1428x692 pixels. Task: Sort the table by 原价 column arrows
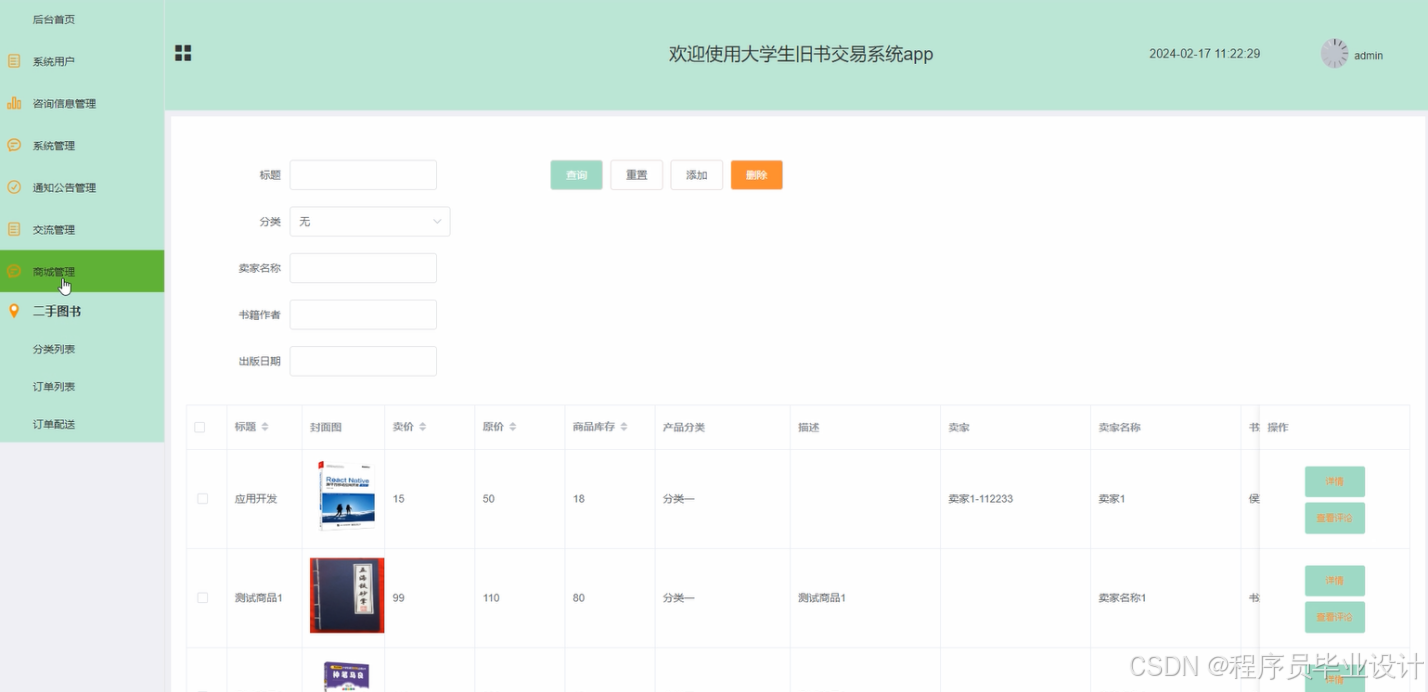point(513,427)
